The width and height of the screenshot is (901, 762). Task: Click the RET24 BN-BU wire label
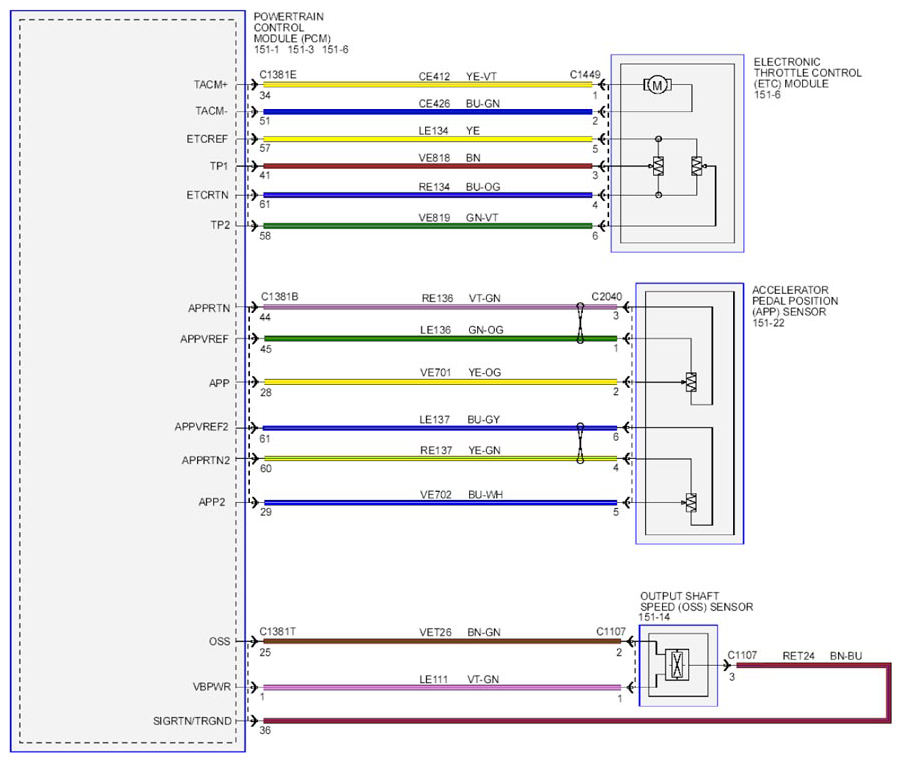822,656
